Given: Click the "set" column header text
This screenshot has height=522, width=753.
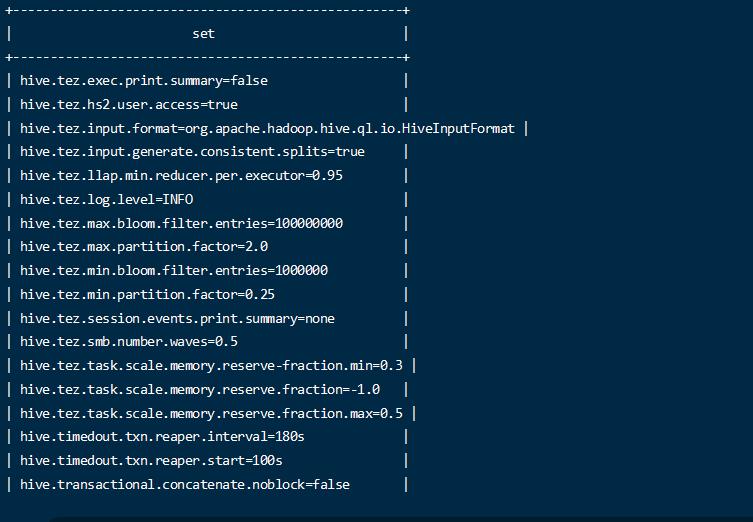Looking at the screenshot, I should point(203,33).
